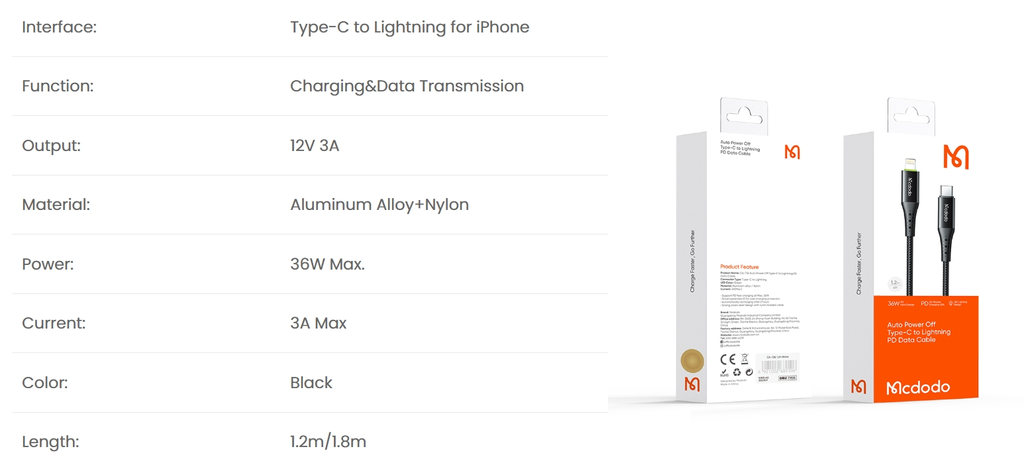This screenshot has height=465, width=1024.
Task: Click the small logo at back box bottom
Action: (691, 385)
